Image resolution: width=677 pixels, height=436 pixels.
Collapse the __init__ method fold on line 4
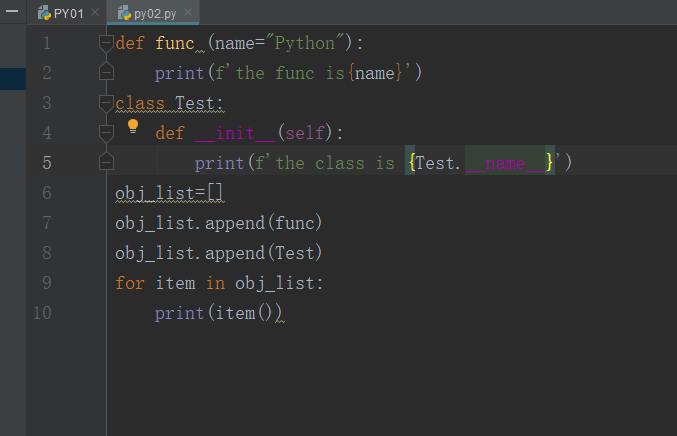pyautogui.click(x=106, y=133)
